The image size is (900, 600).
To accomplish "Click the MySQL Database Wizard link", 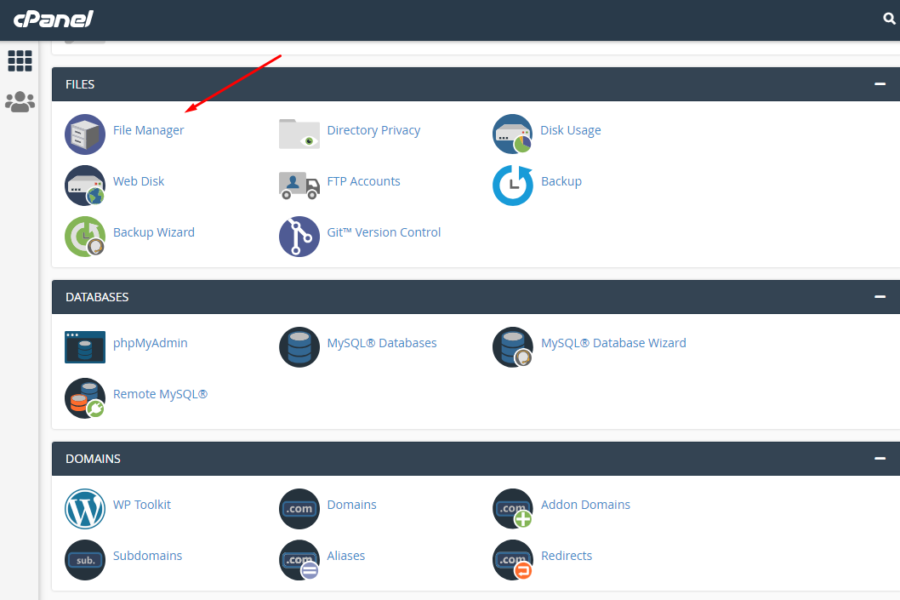I will pos(614,343).
